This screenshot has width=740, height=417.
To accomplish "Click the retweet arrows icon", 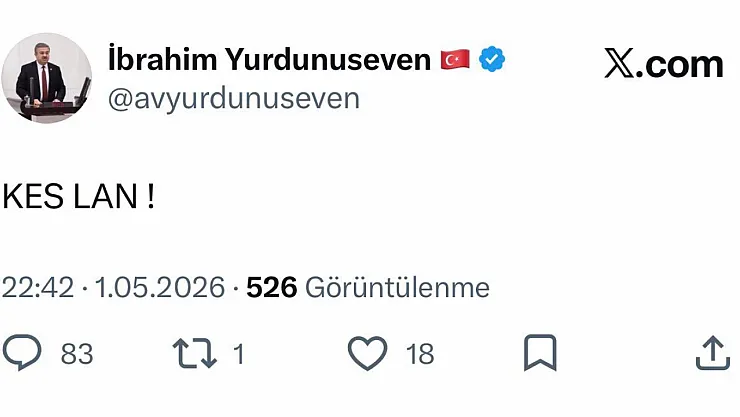I will [x=194, y=353].
